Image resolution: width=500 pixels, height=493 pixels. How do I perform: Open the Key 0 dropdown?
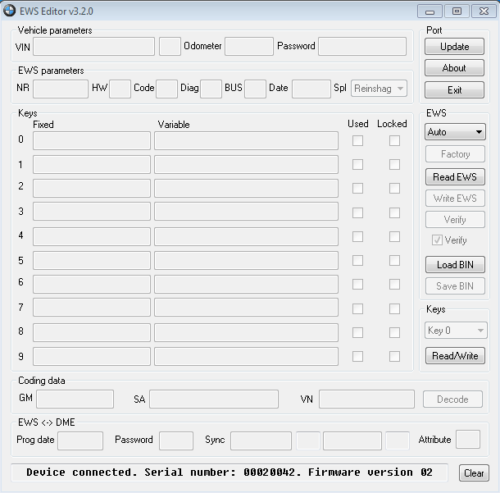click(456, 330)
